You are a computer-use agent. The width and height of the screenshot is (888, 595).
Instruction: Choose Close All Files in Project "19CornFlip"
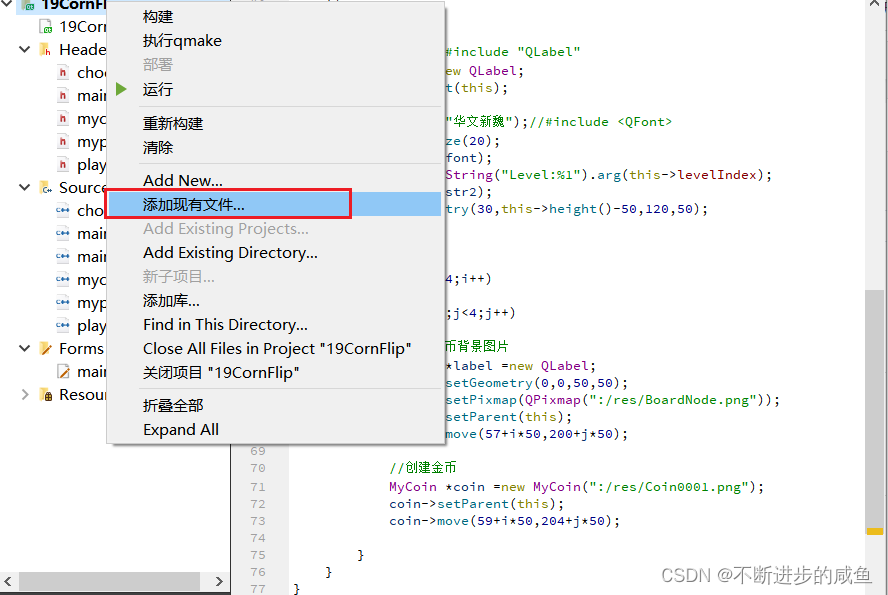click(277, 349)
